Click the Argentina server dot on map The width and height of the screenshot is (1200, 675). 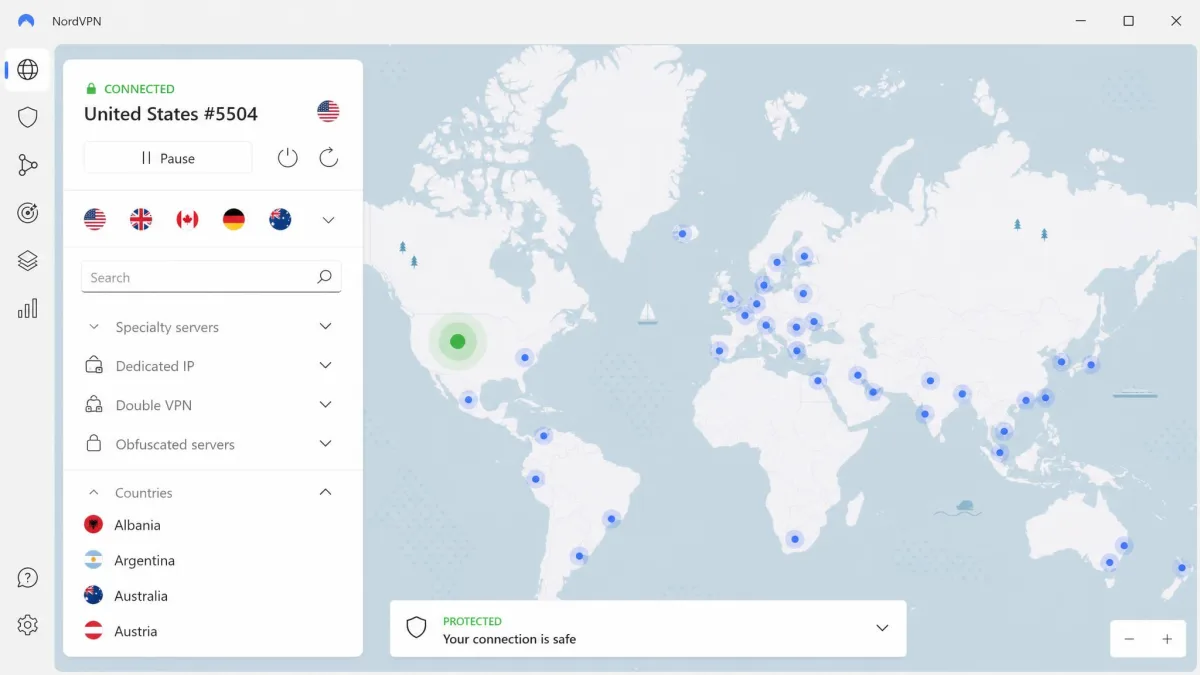[x=578, y=556]
